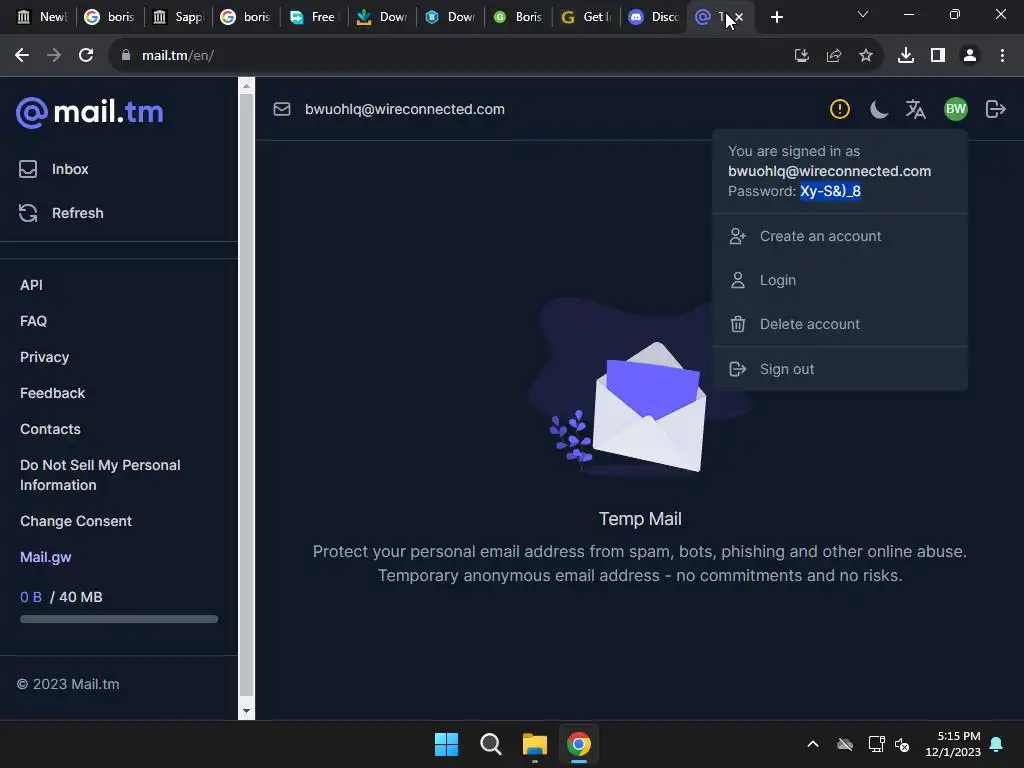Image resolution: width=1024 pixels, height=768 pixels.
Task: Bookmark this page with the star icon
Action: click(x=865, y=56)
